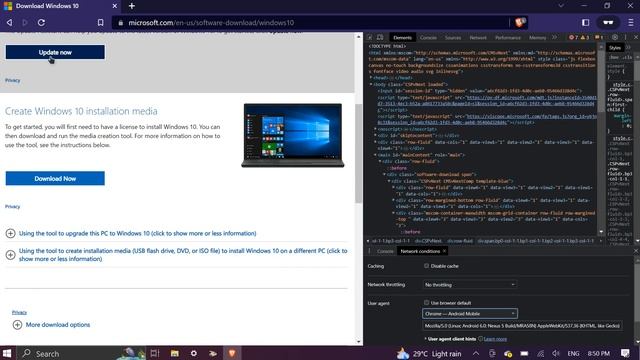The width and height of the screenshot is (640, 360).
Task: Open DevTools issues counter
Action: (x=599, y=37)
